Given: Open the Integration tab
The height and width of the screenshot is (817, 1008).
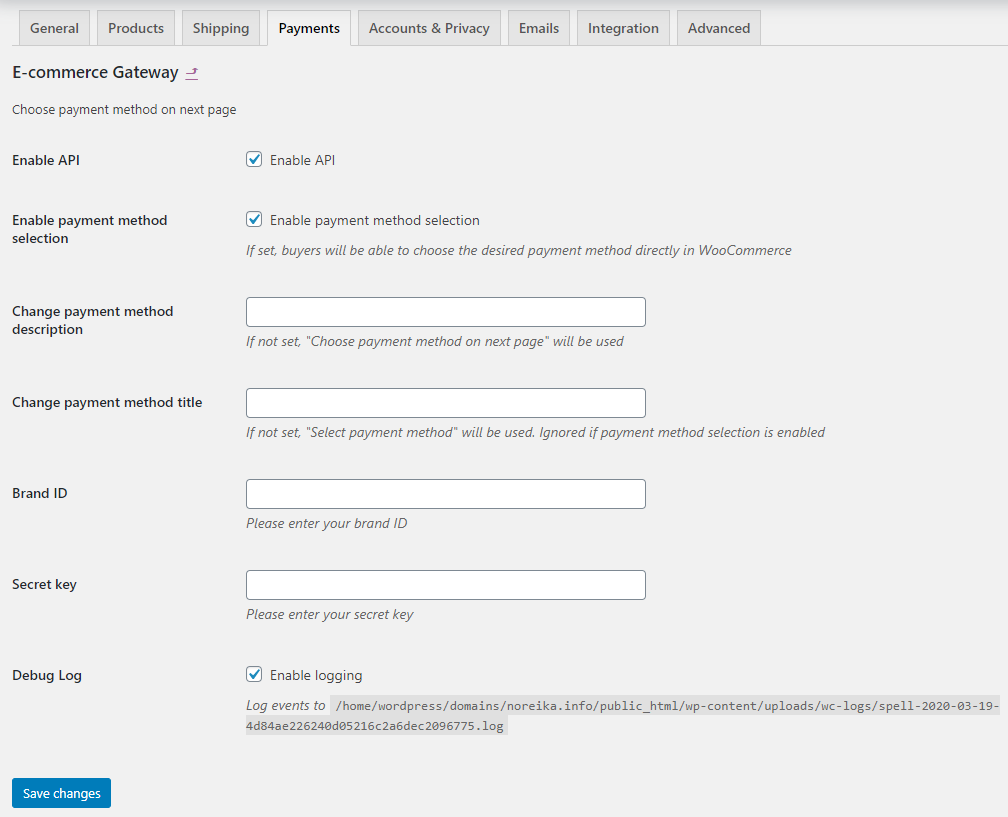Looking at the screenshot, I should click(623, 28).
